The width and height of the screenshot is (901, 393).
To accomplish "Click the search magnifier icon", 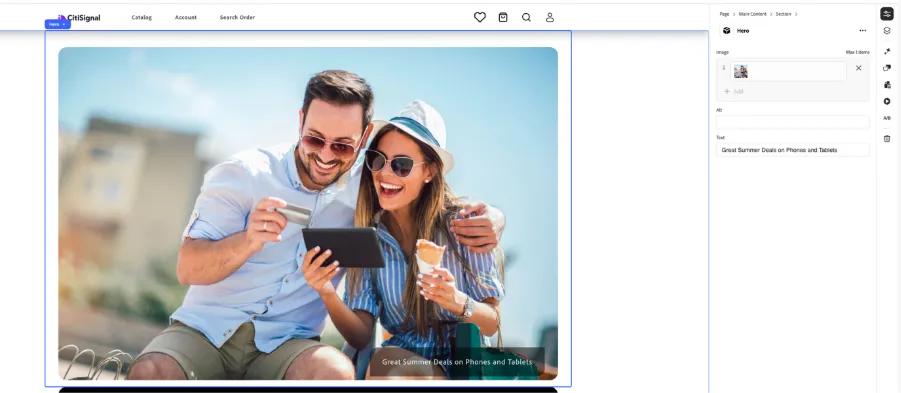I will 526,17.
